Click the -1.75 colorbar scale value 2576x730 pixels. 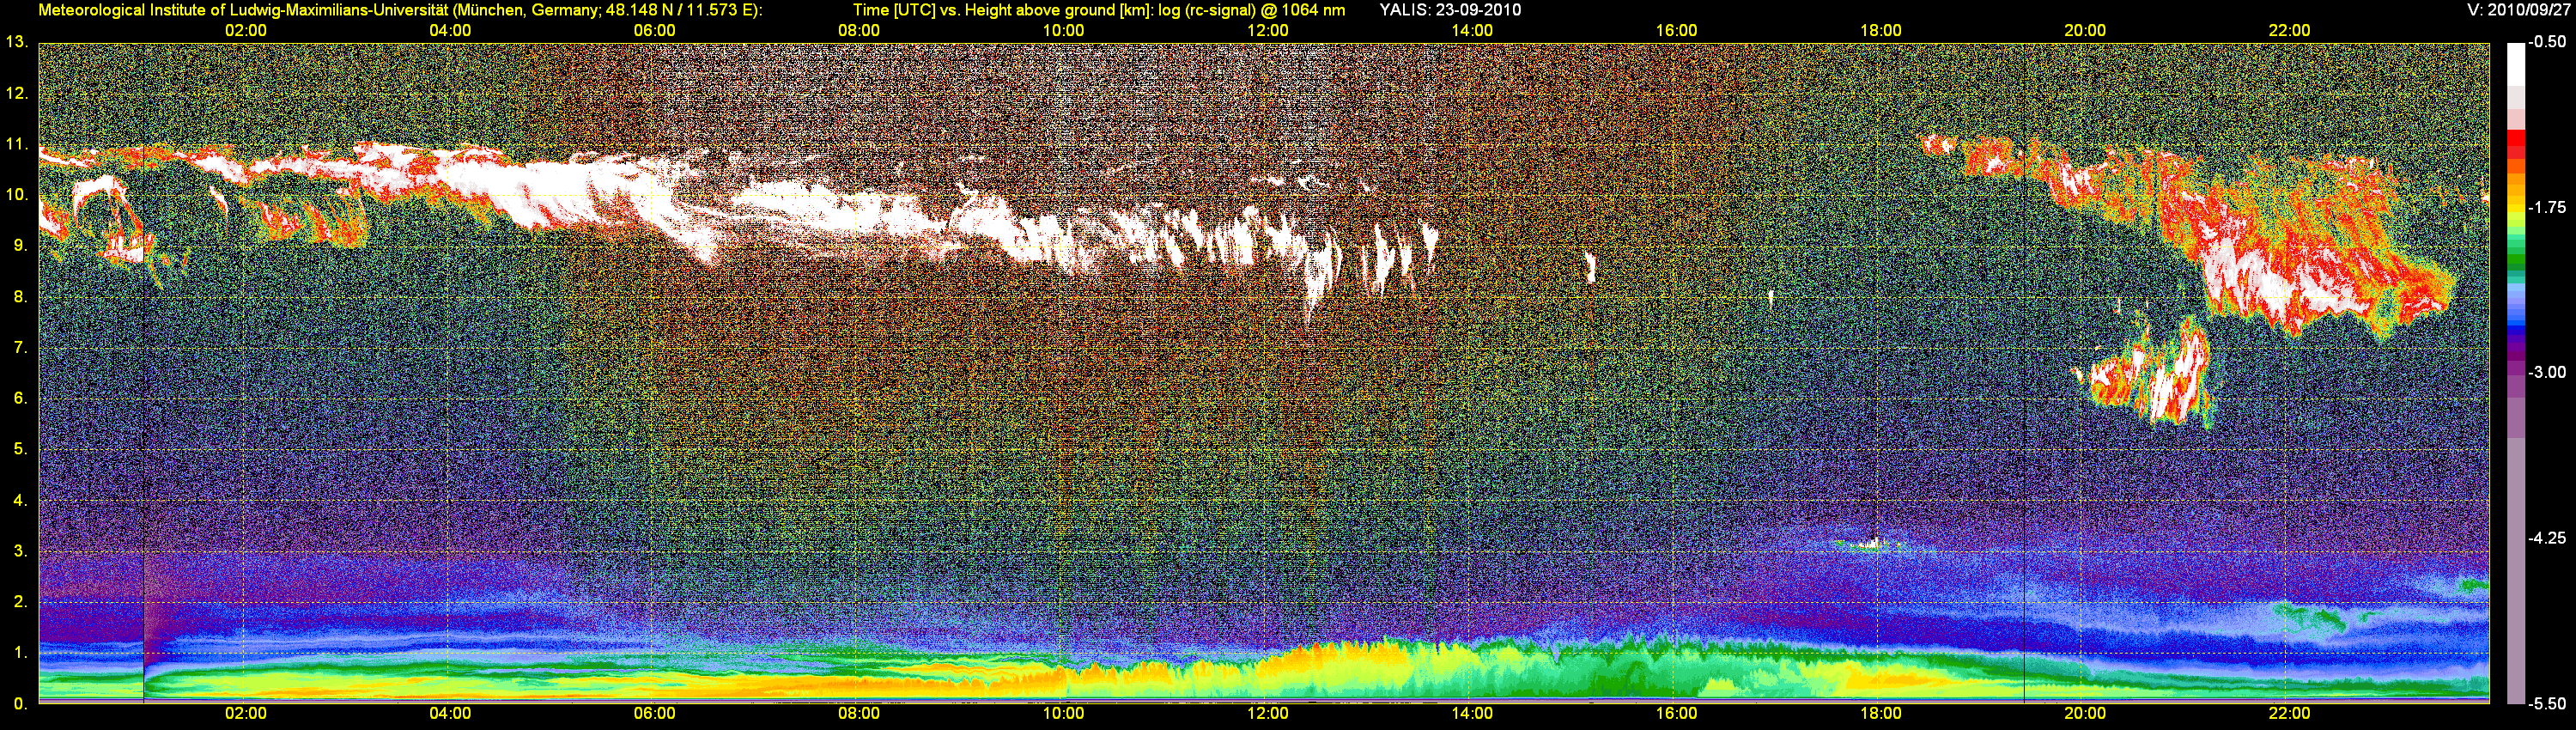click(x=2547, y=207)
